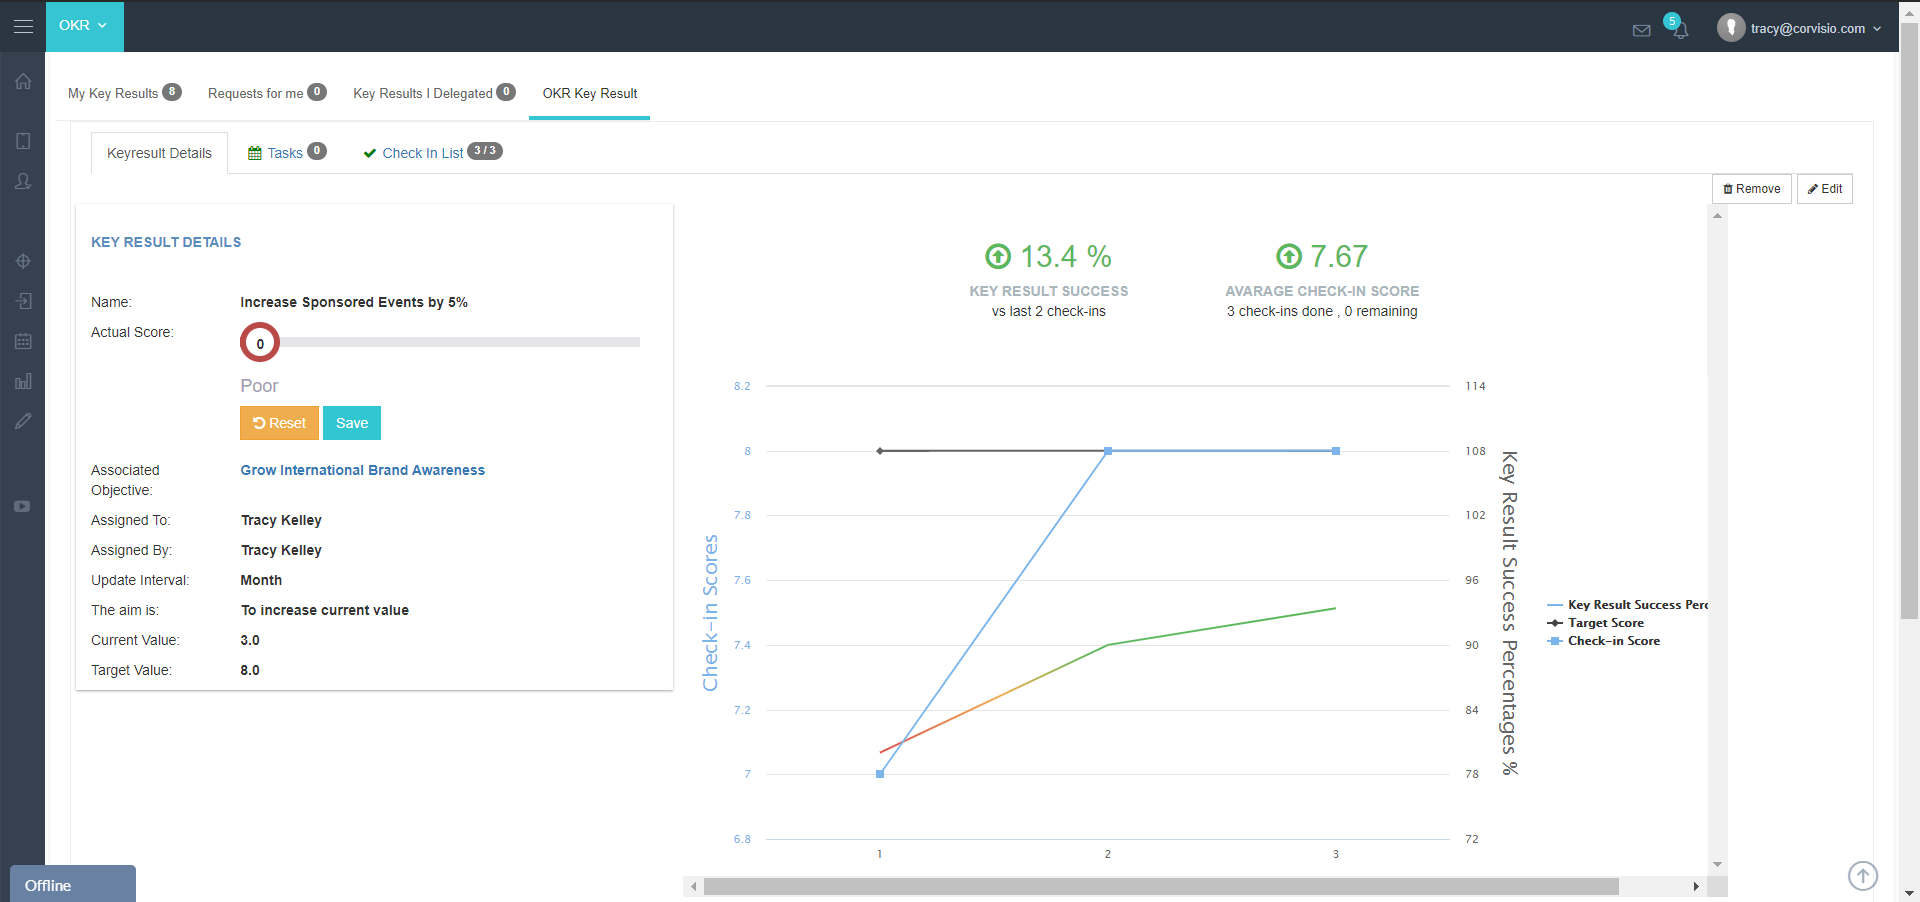Viewport: 1920px width, 902px height.
Task: Click the Remove button
Action: pyautogui.click(x=1752, y=189)
